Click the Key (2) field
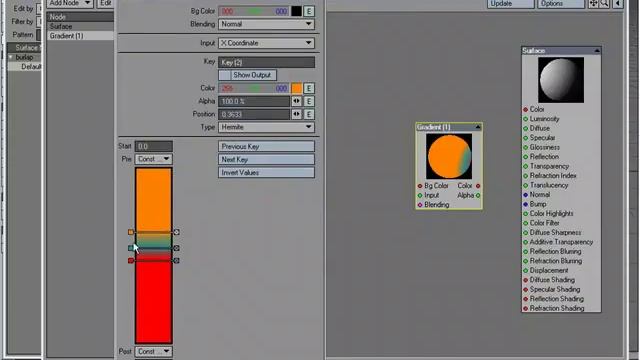640x360 pixels. coord(266,62)
